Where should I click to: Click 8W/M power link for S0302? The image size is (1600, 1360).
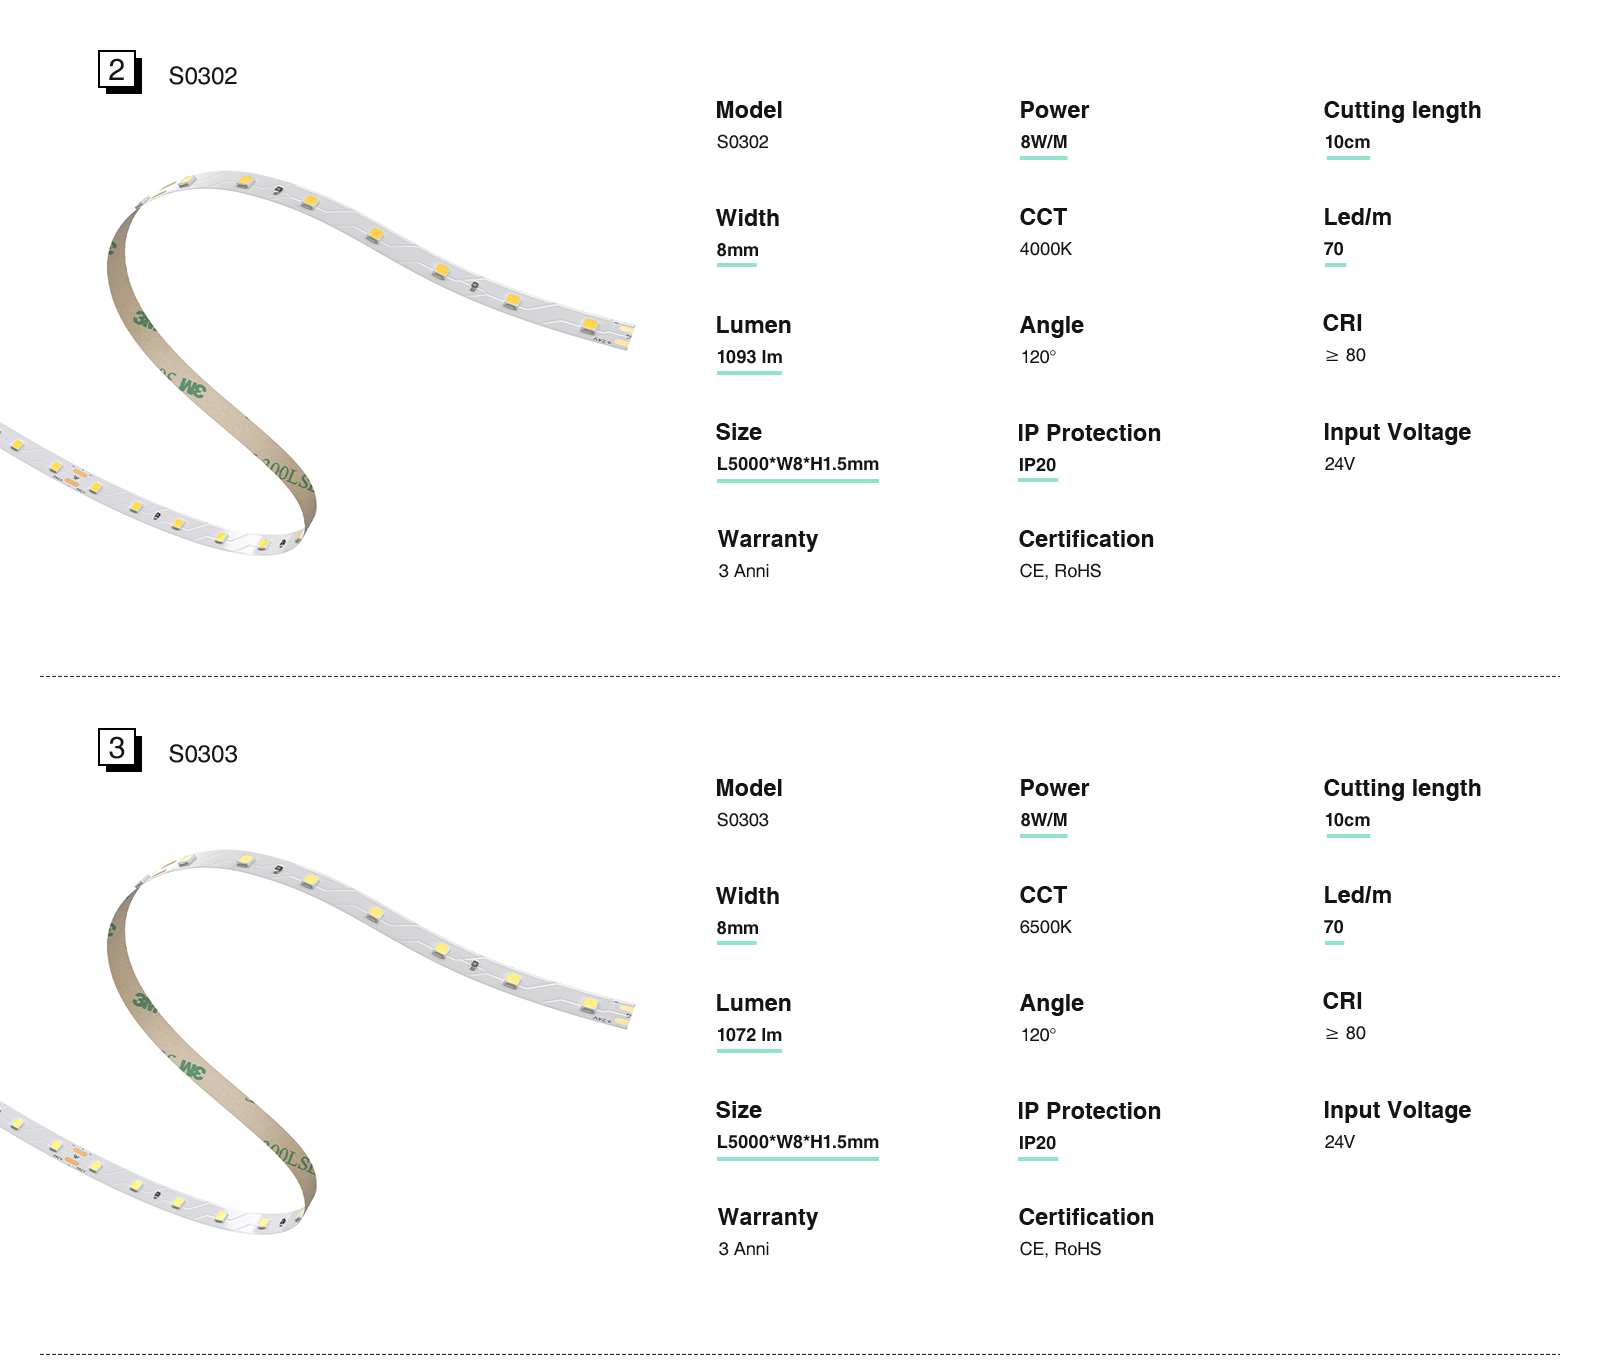coord(1043,142)
